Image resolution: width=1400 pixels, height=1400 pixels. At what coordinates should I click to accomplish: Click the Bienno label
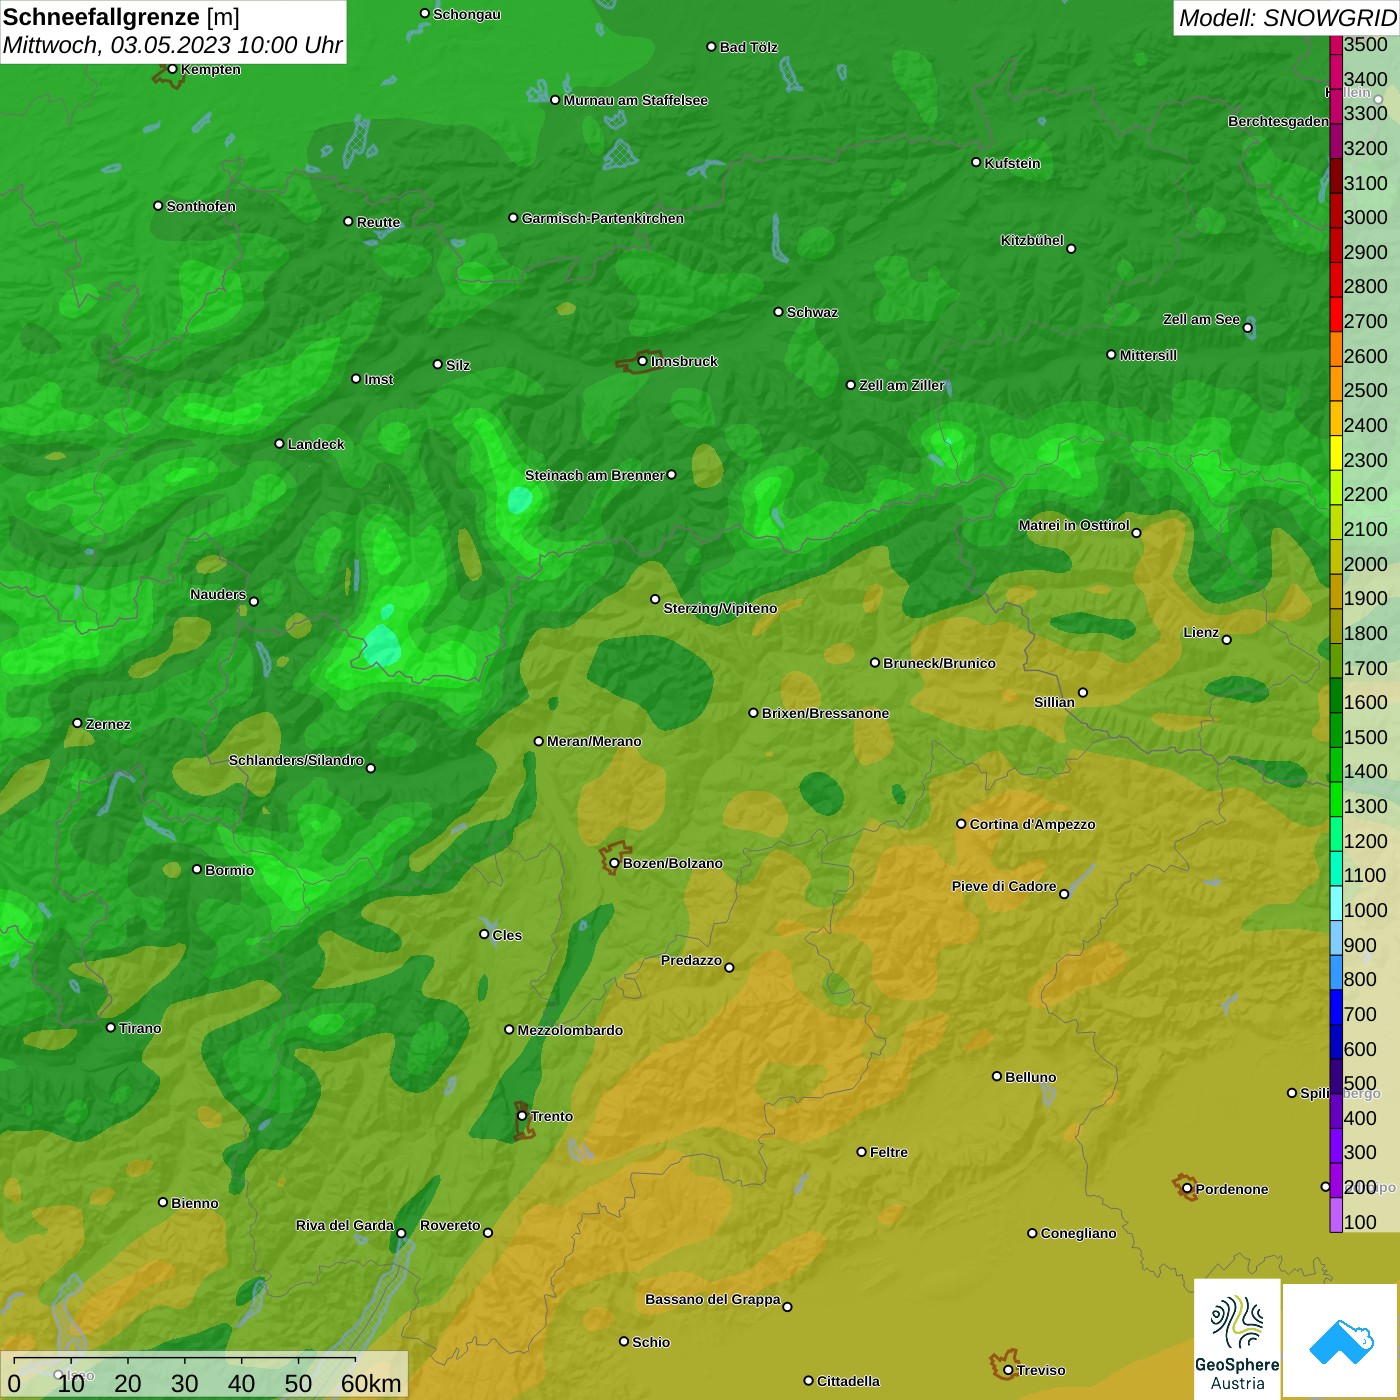click(x=194, y=1203)
